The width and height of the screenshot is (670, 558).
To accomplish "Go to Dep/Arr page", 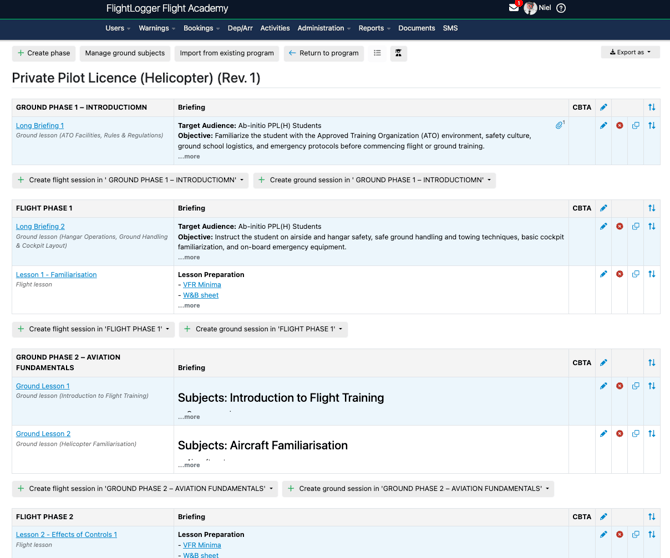I will (240, 28).
